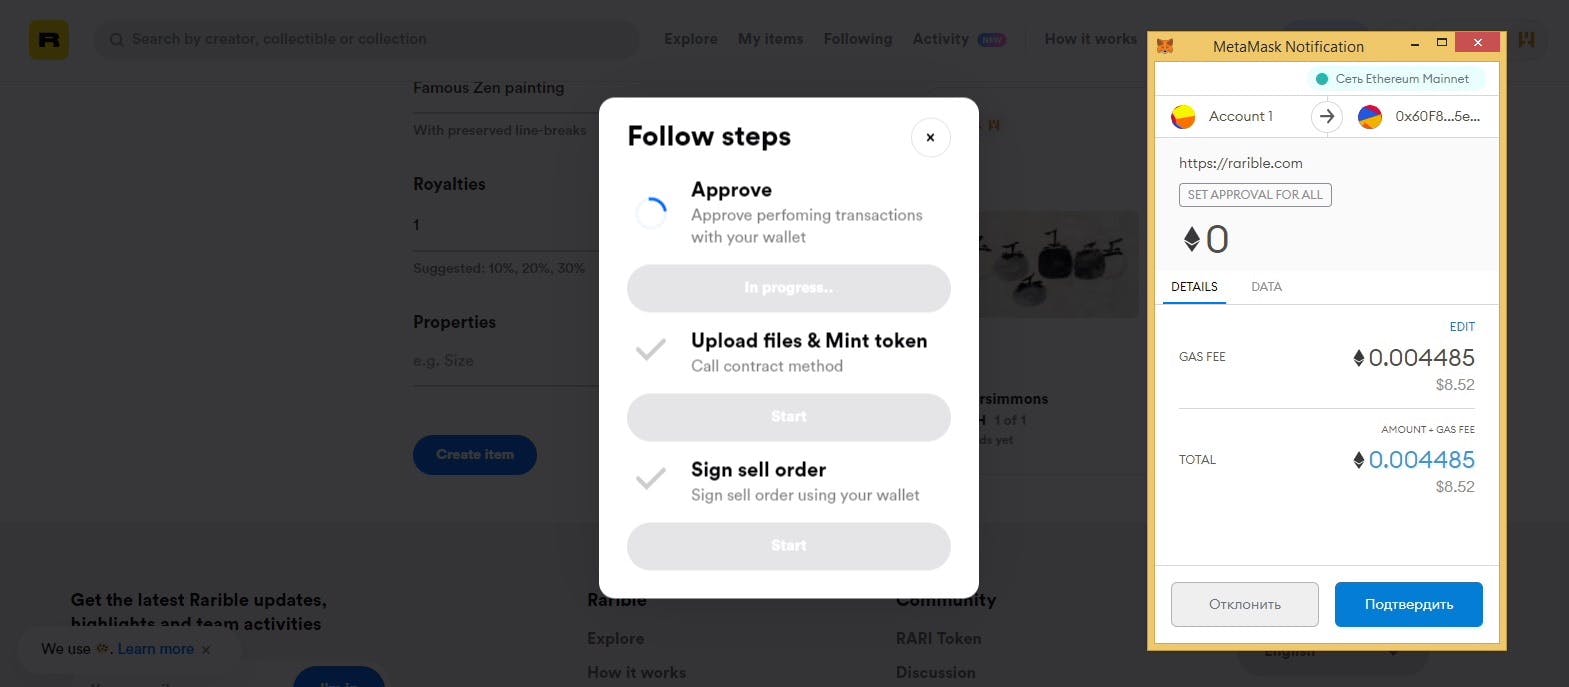This screenshot has height=687, width=1569.
Task: Edit the gas fee
Action: [x=1462, y=327]
